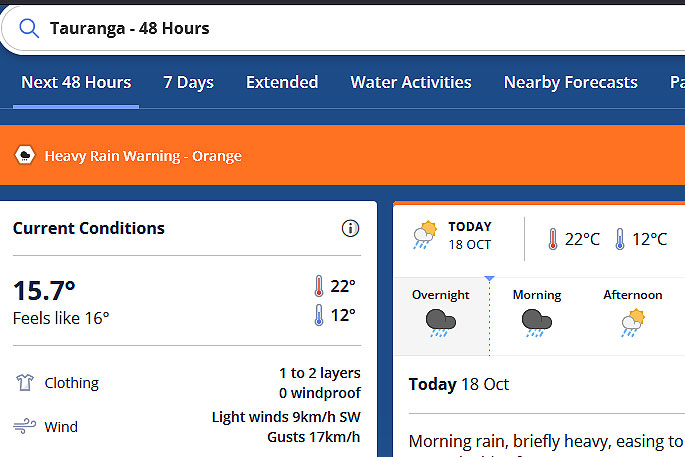Click the search magnifier icon
685x457 pixels.
point(29,28)
